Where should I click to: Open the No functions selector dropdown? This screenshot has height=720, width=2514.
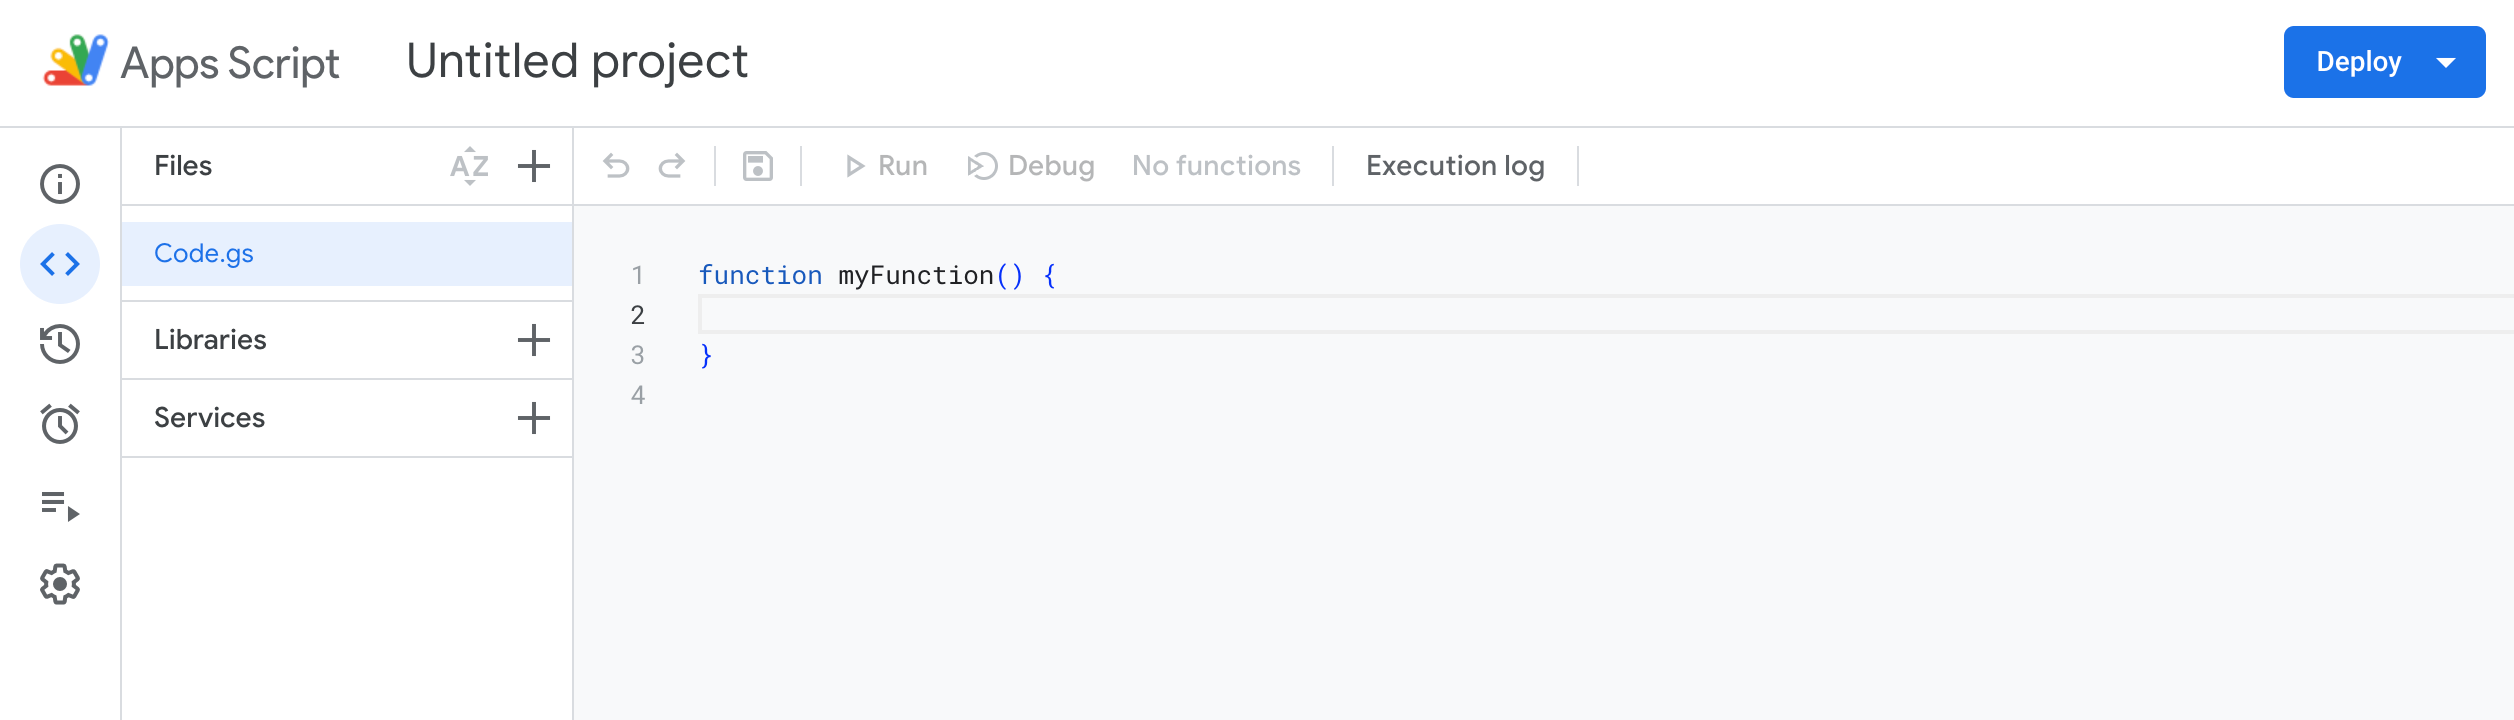click(x=1216, y=166)
